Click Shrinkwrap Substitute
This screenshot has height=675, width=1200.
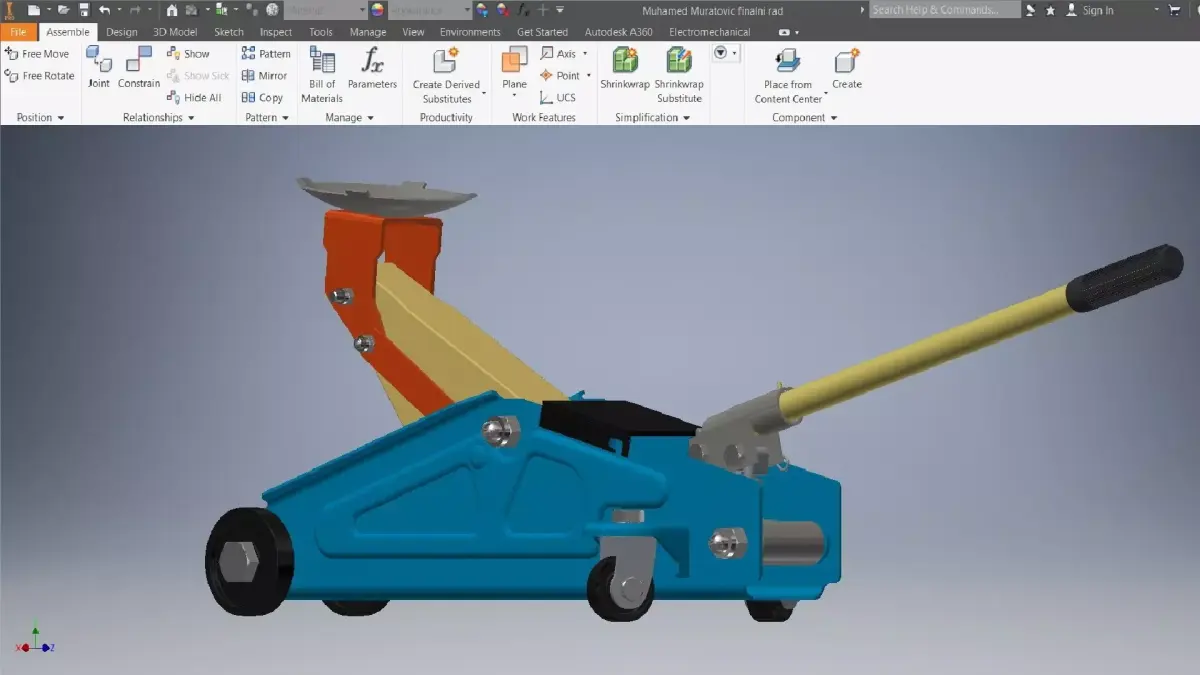[679, 75]
